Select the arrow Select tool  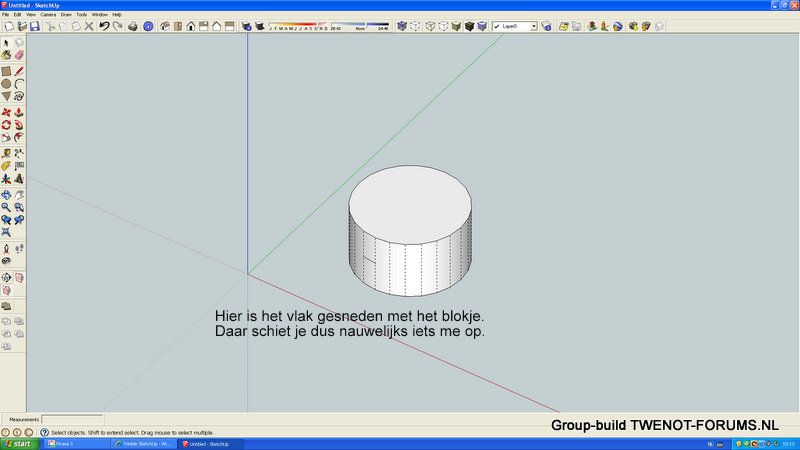pos(6,43)
